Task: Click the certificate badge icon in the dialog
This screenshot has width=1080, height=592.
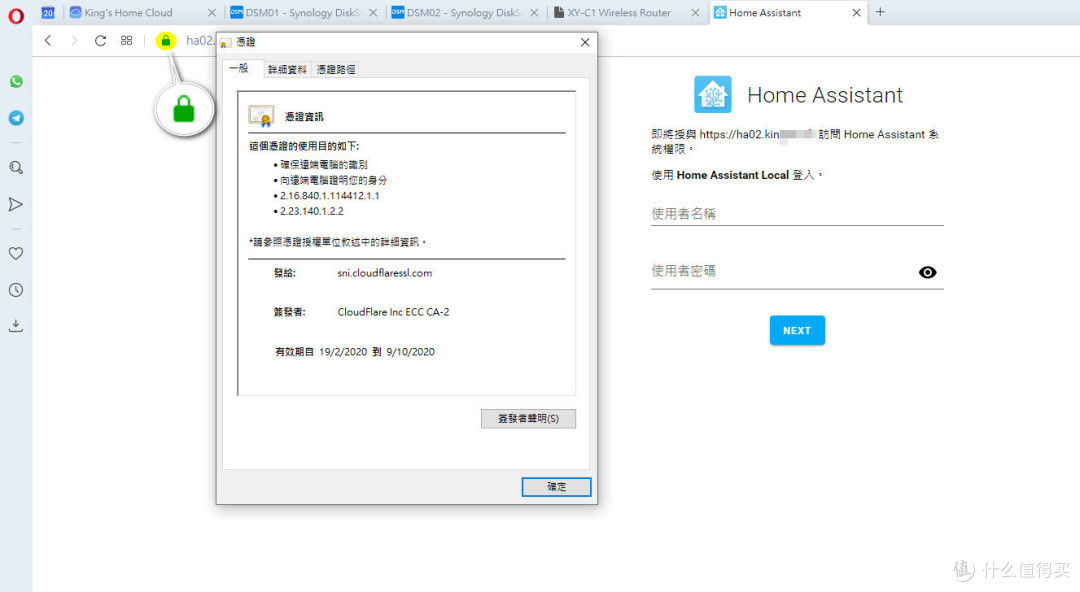Action: coord(261,116)
